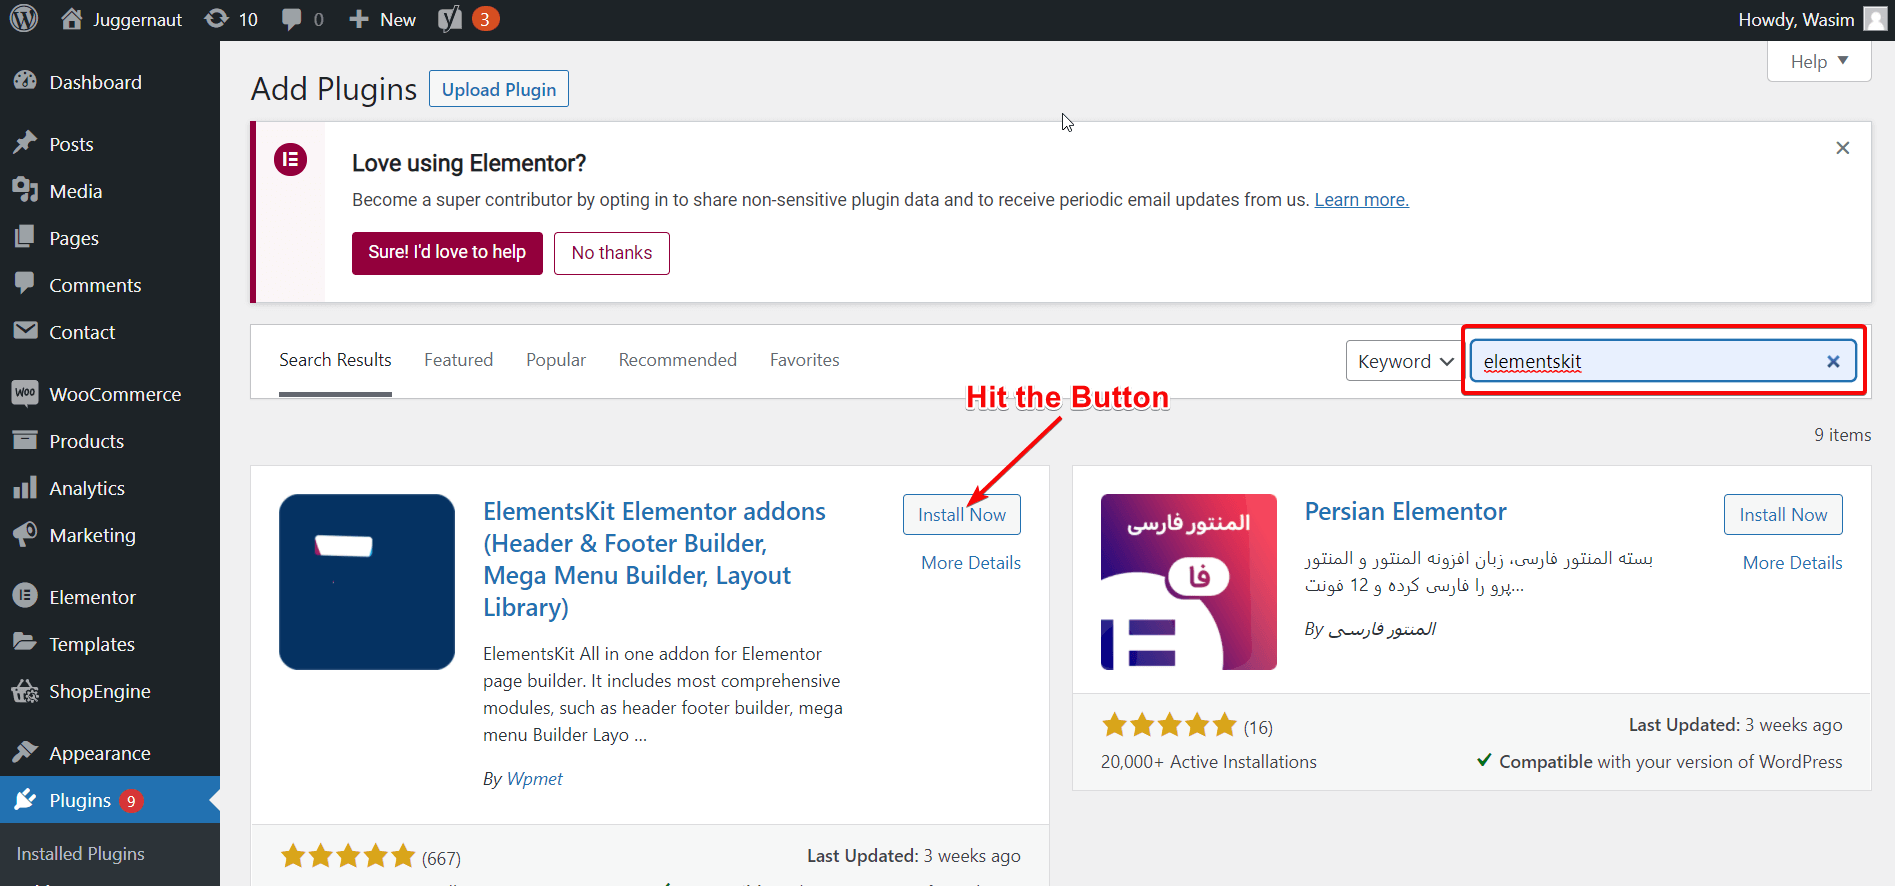The height and width of the screenshot is (886, 1895).
Task: Click the Howdy, Wasim account text
Action: click(1796, 20)
